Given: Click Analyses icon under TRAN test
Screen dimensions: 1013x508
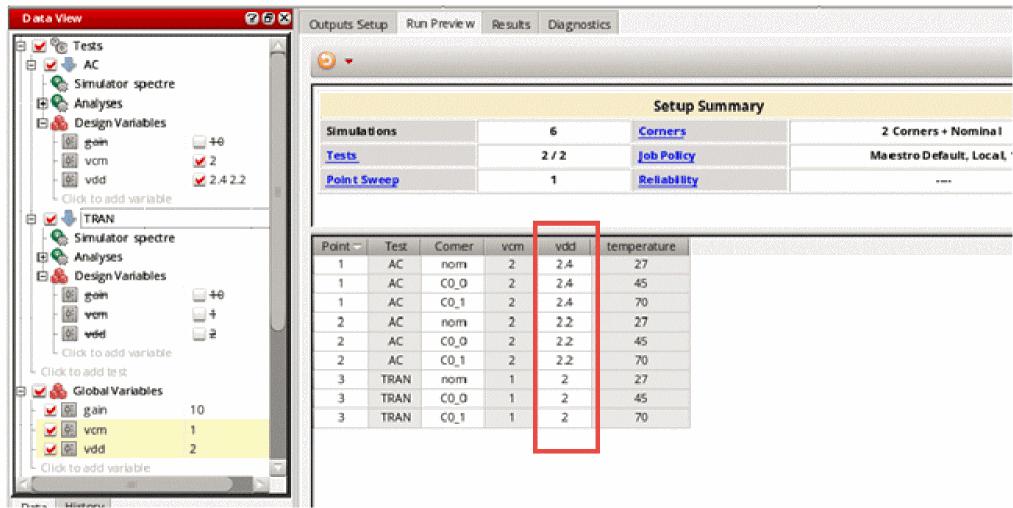Looking at the screenshot, I should 59,257.
